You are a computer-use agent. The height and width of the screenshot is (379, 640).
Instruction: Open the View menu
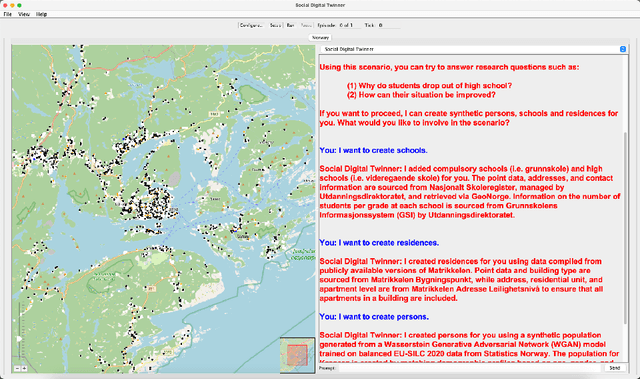(x=24, y=14)
